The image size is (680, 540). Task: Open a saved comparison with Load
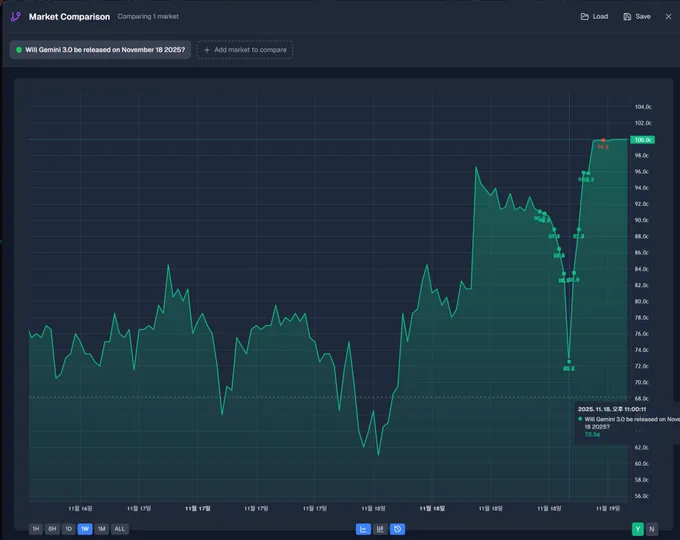pos(594,16)
